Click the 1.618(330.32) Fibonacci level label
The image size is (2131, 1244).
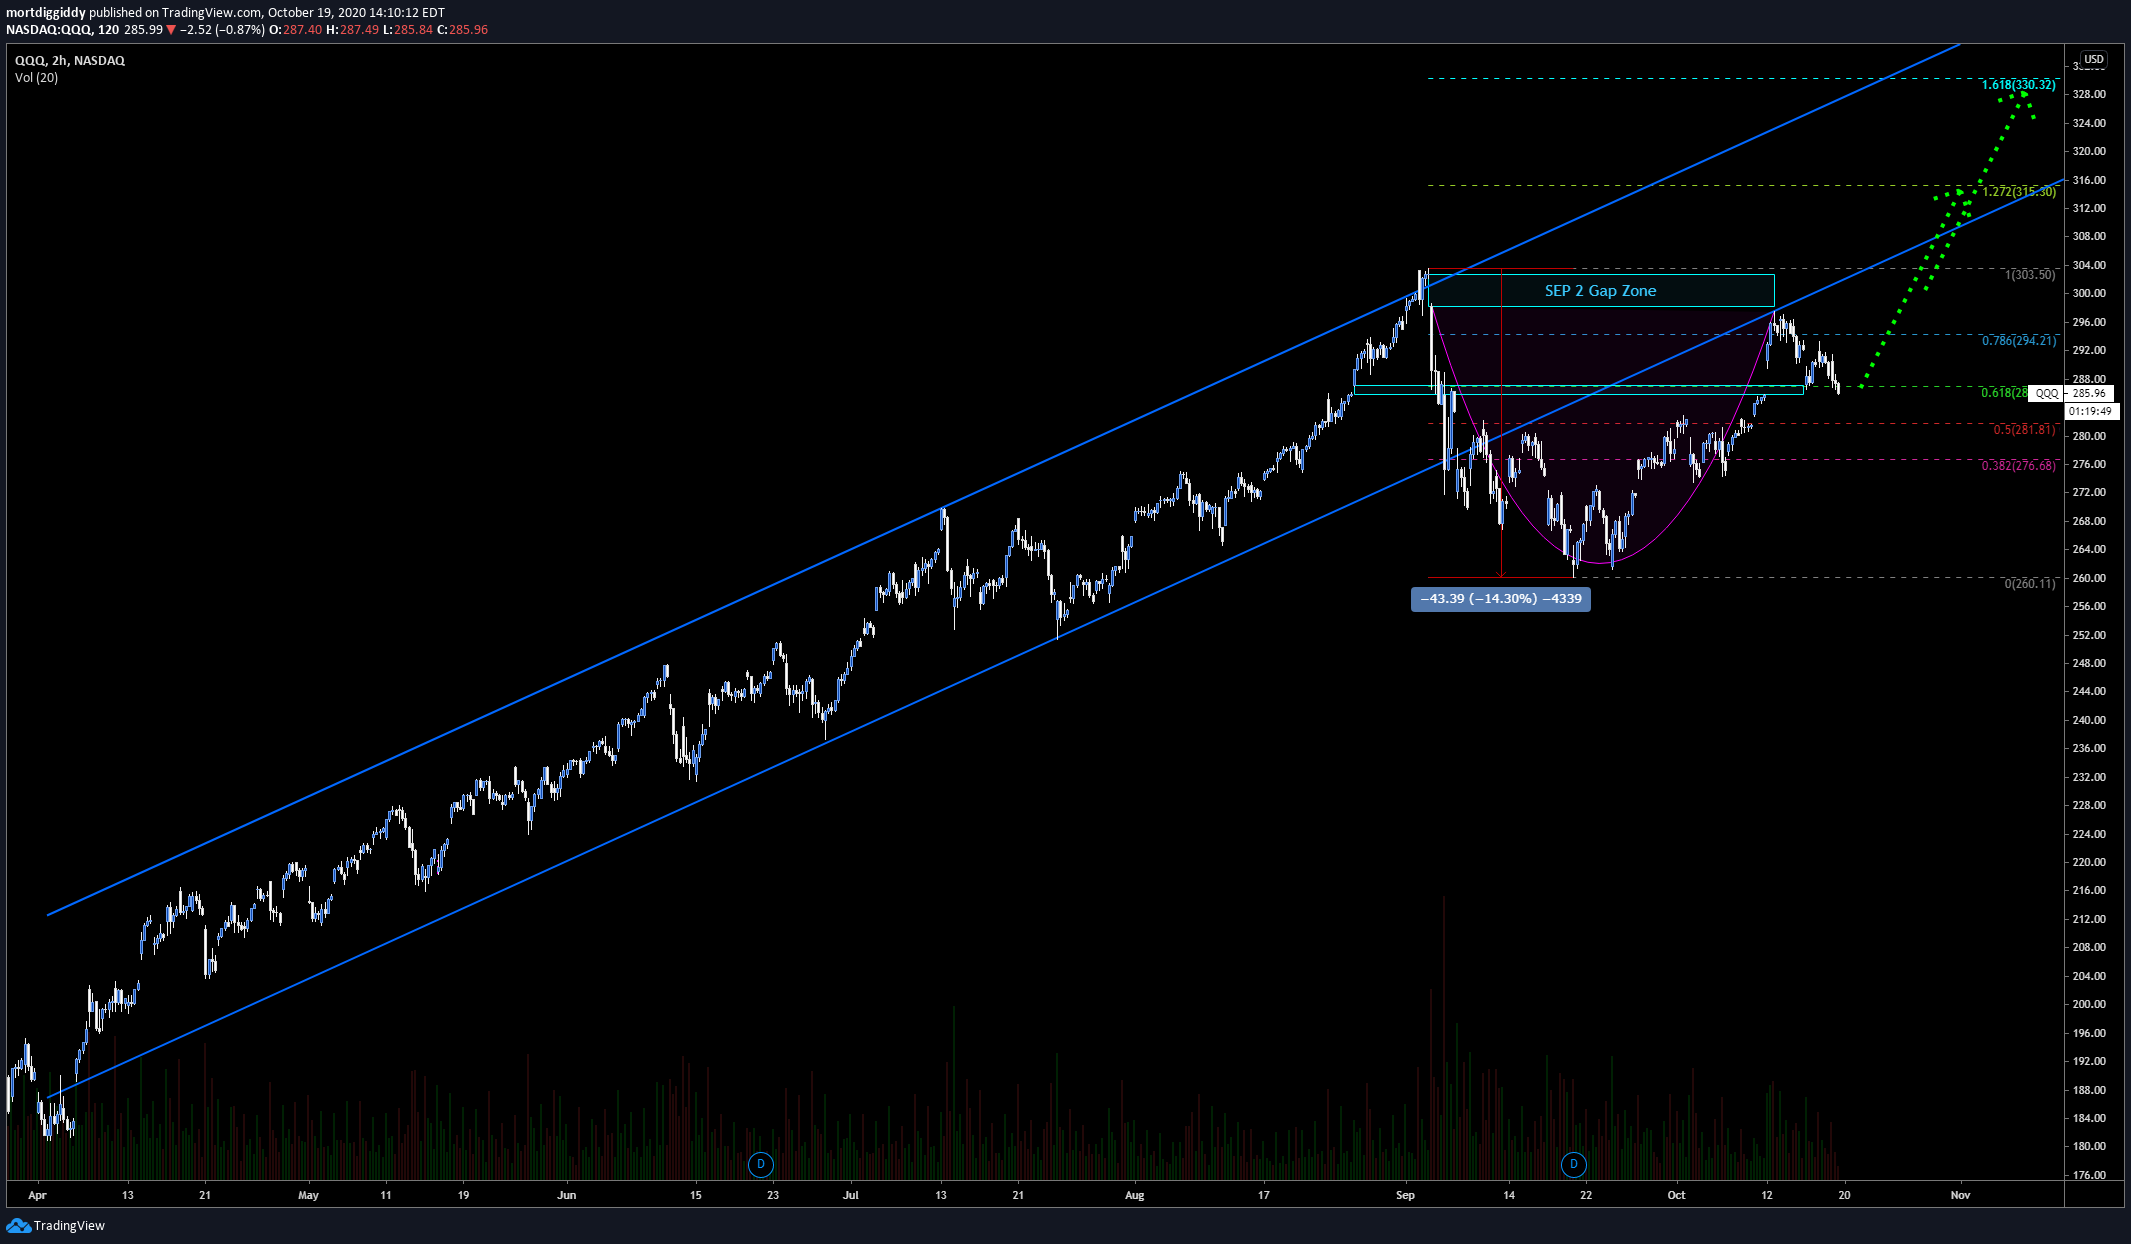coord(2019,85)
